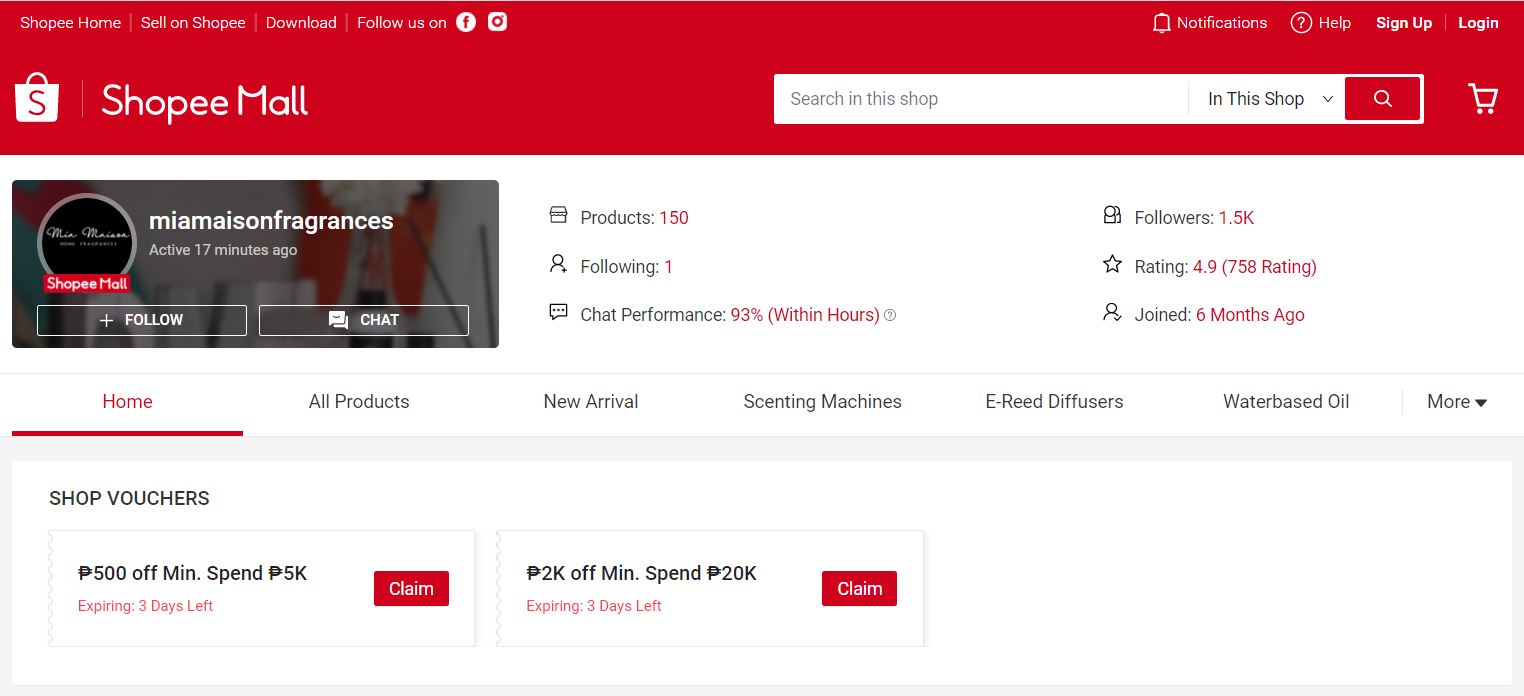Click the Rating star icon
Image resolution: width=1524 pixels, height=696 pixels.
(x=1112, y=264)
